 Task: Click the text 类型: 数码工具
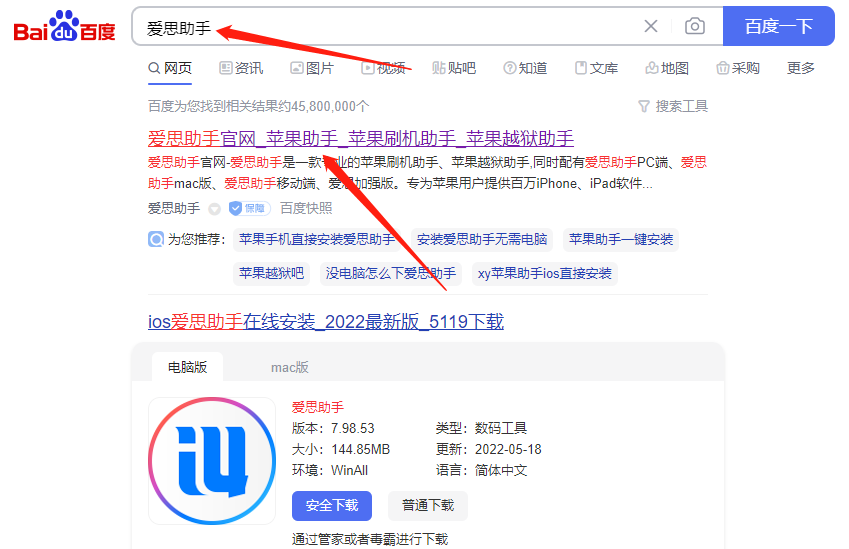click(x=481, y=428)
